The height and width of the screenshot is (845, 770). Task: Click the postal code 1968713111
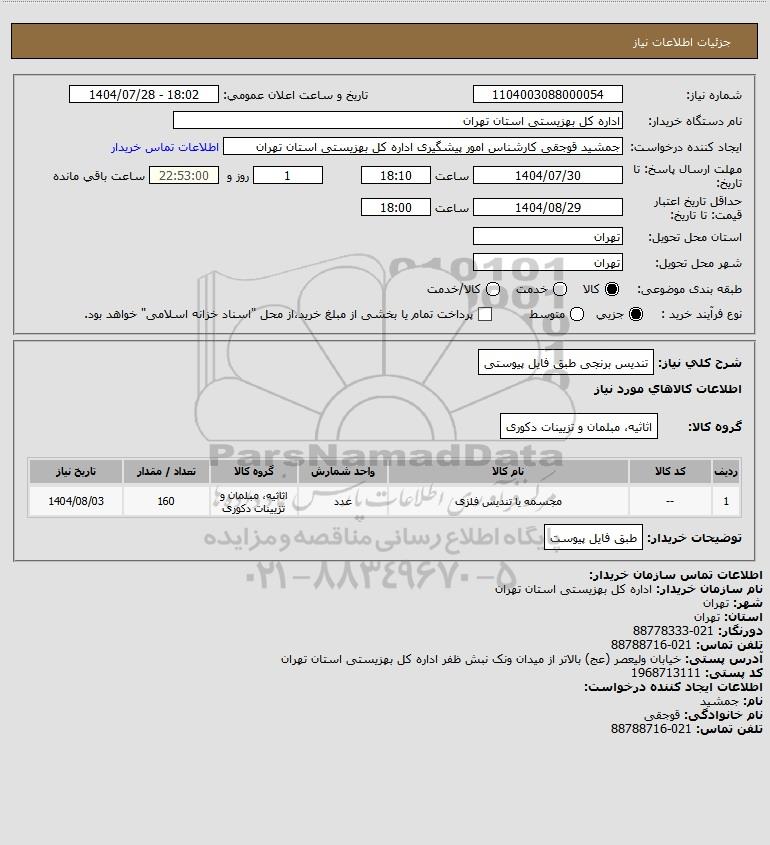(665, 673)
